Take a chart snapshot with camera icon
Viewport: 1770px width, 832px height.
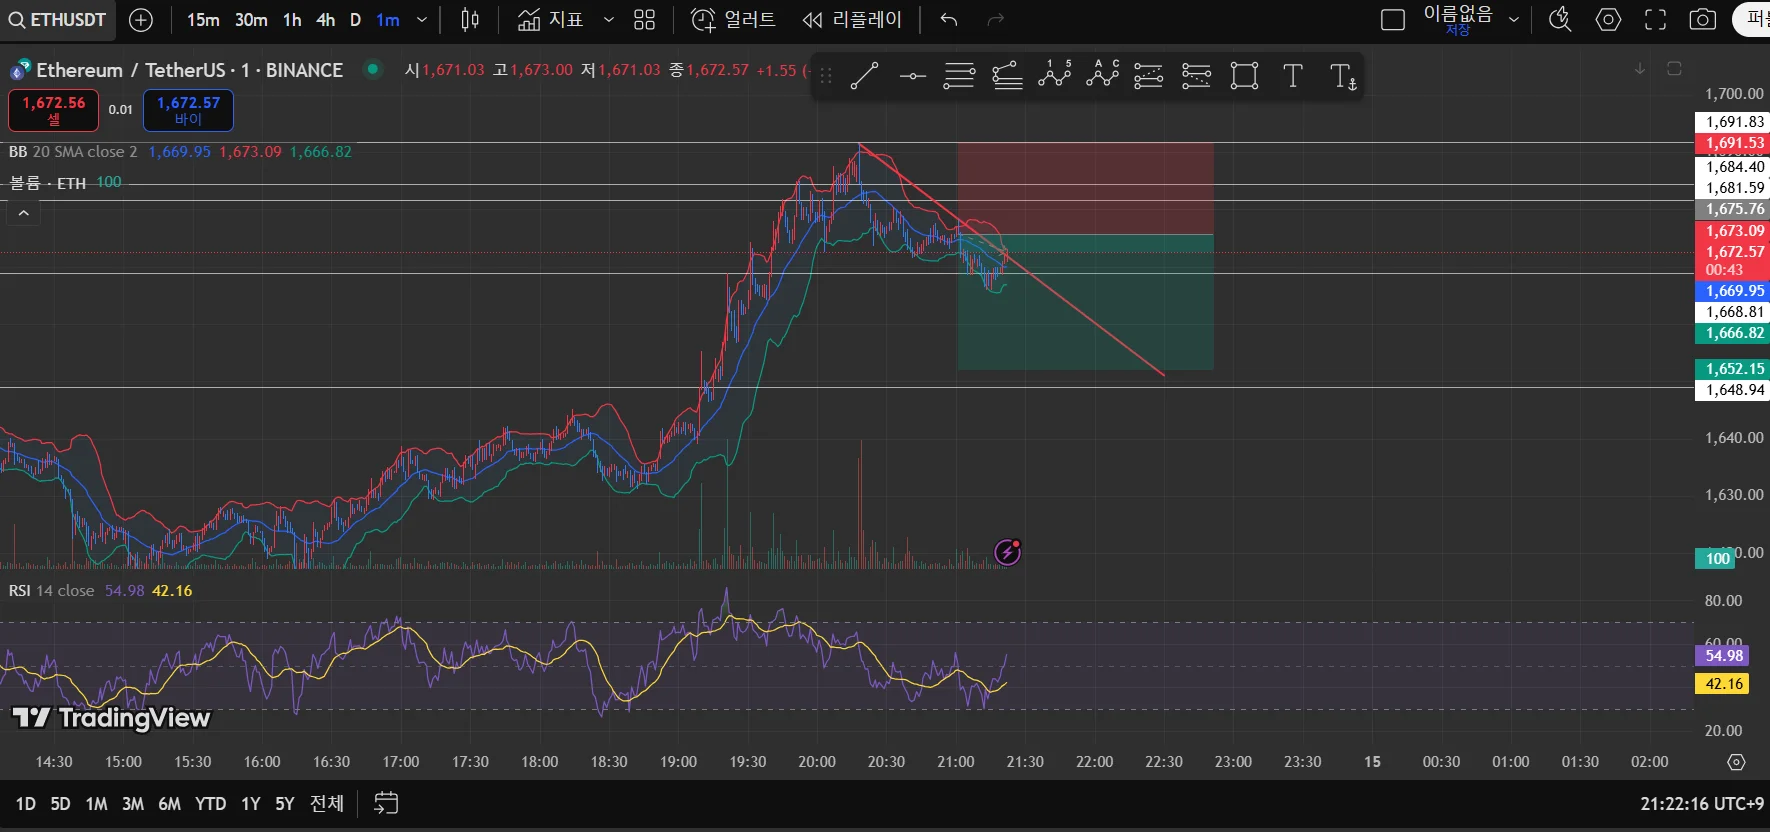(1702, 19)
